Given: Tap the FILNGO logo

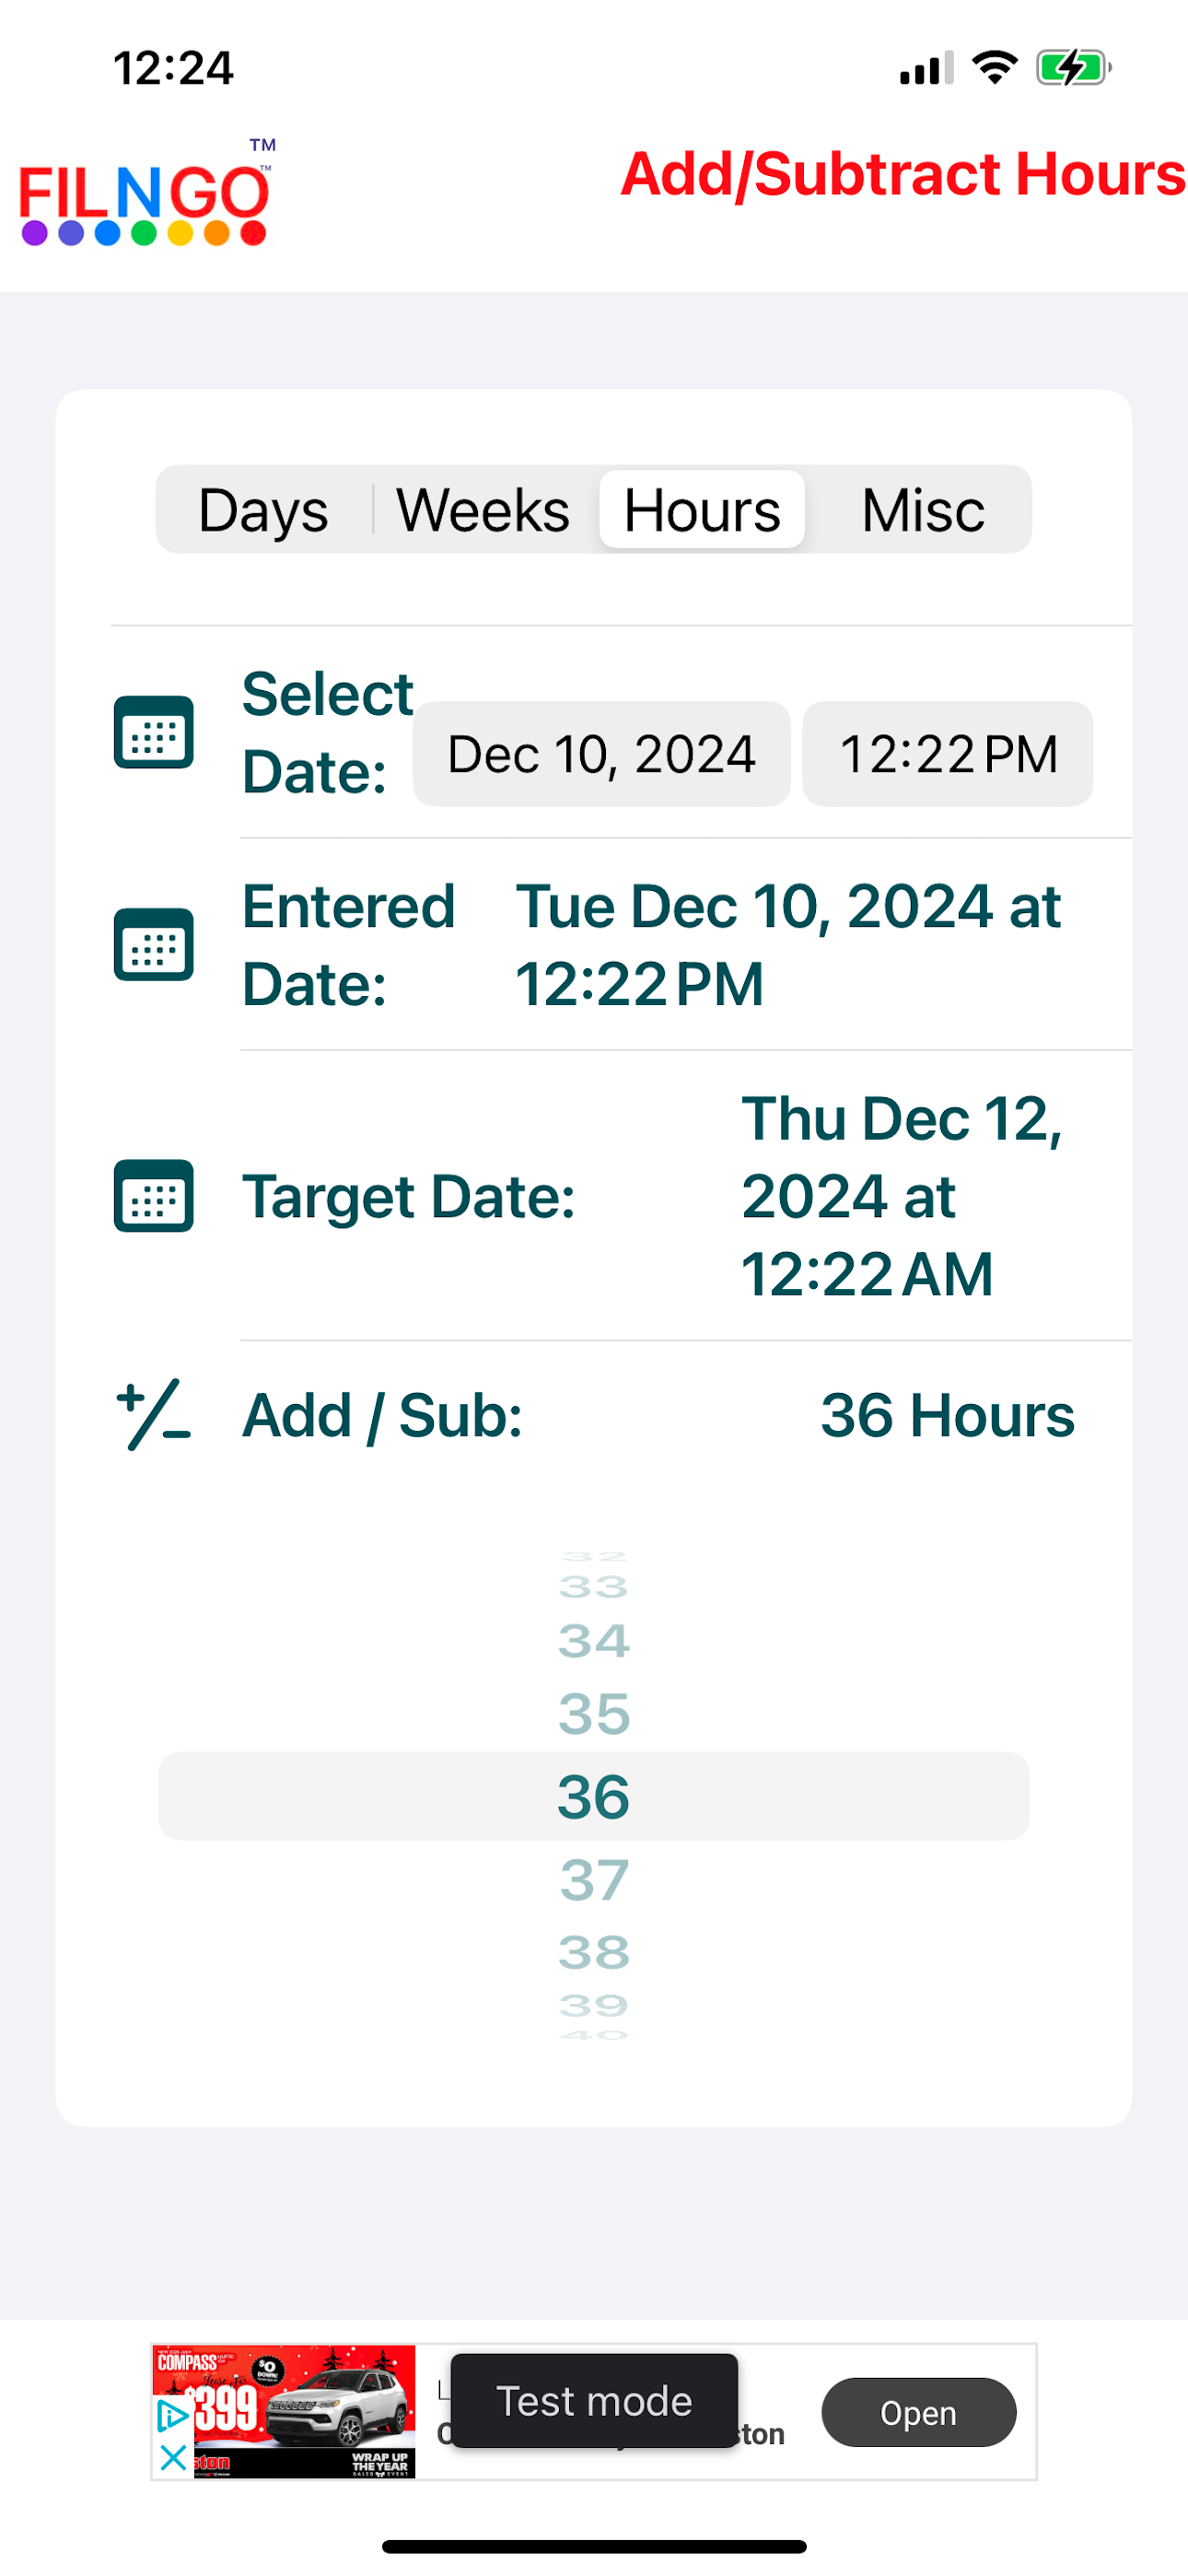Looking at the screenshot, I should coord(146,193).
